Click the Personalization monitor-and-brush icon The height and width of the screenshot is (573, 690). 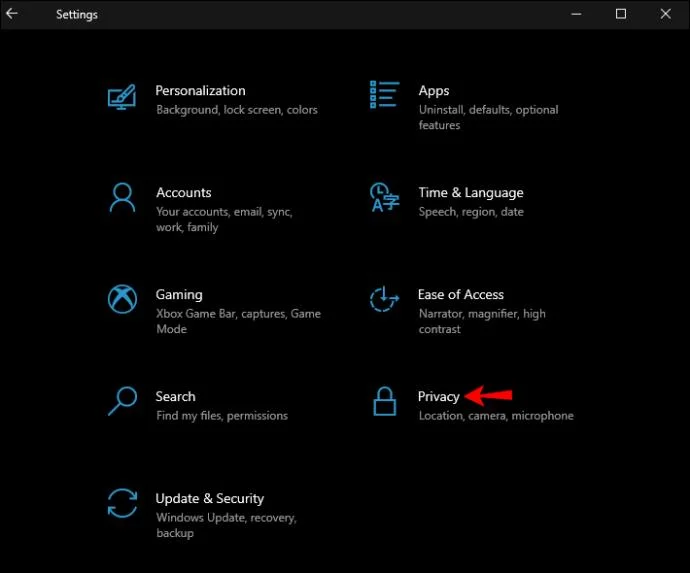122,97
